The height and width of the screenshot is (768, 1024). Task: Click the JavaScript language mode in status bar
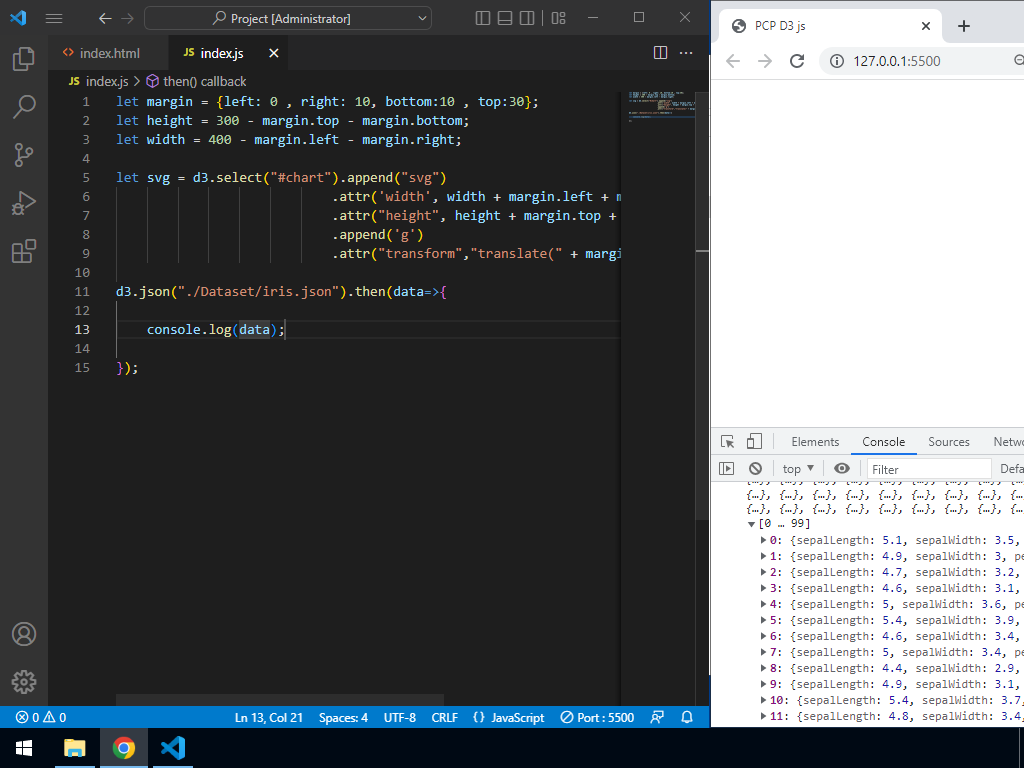pyautogui.click(x=508, y=717)
